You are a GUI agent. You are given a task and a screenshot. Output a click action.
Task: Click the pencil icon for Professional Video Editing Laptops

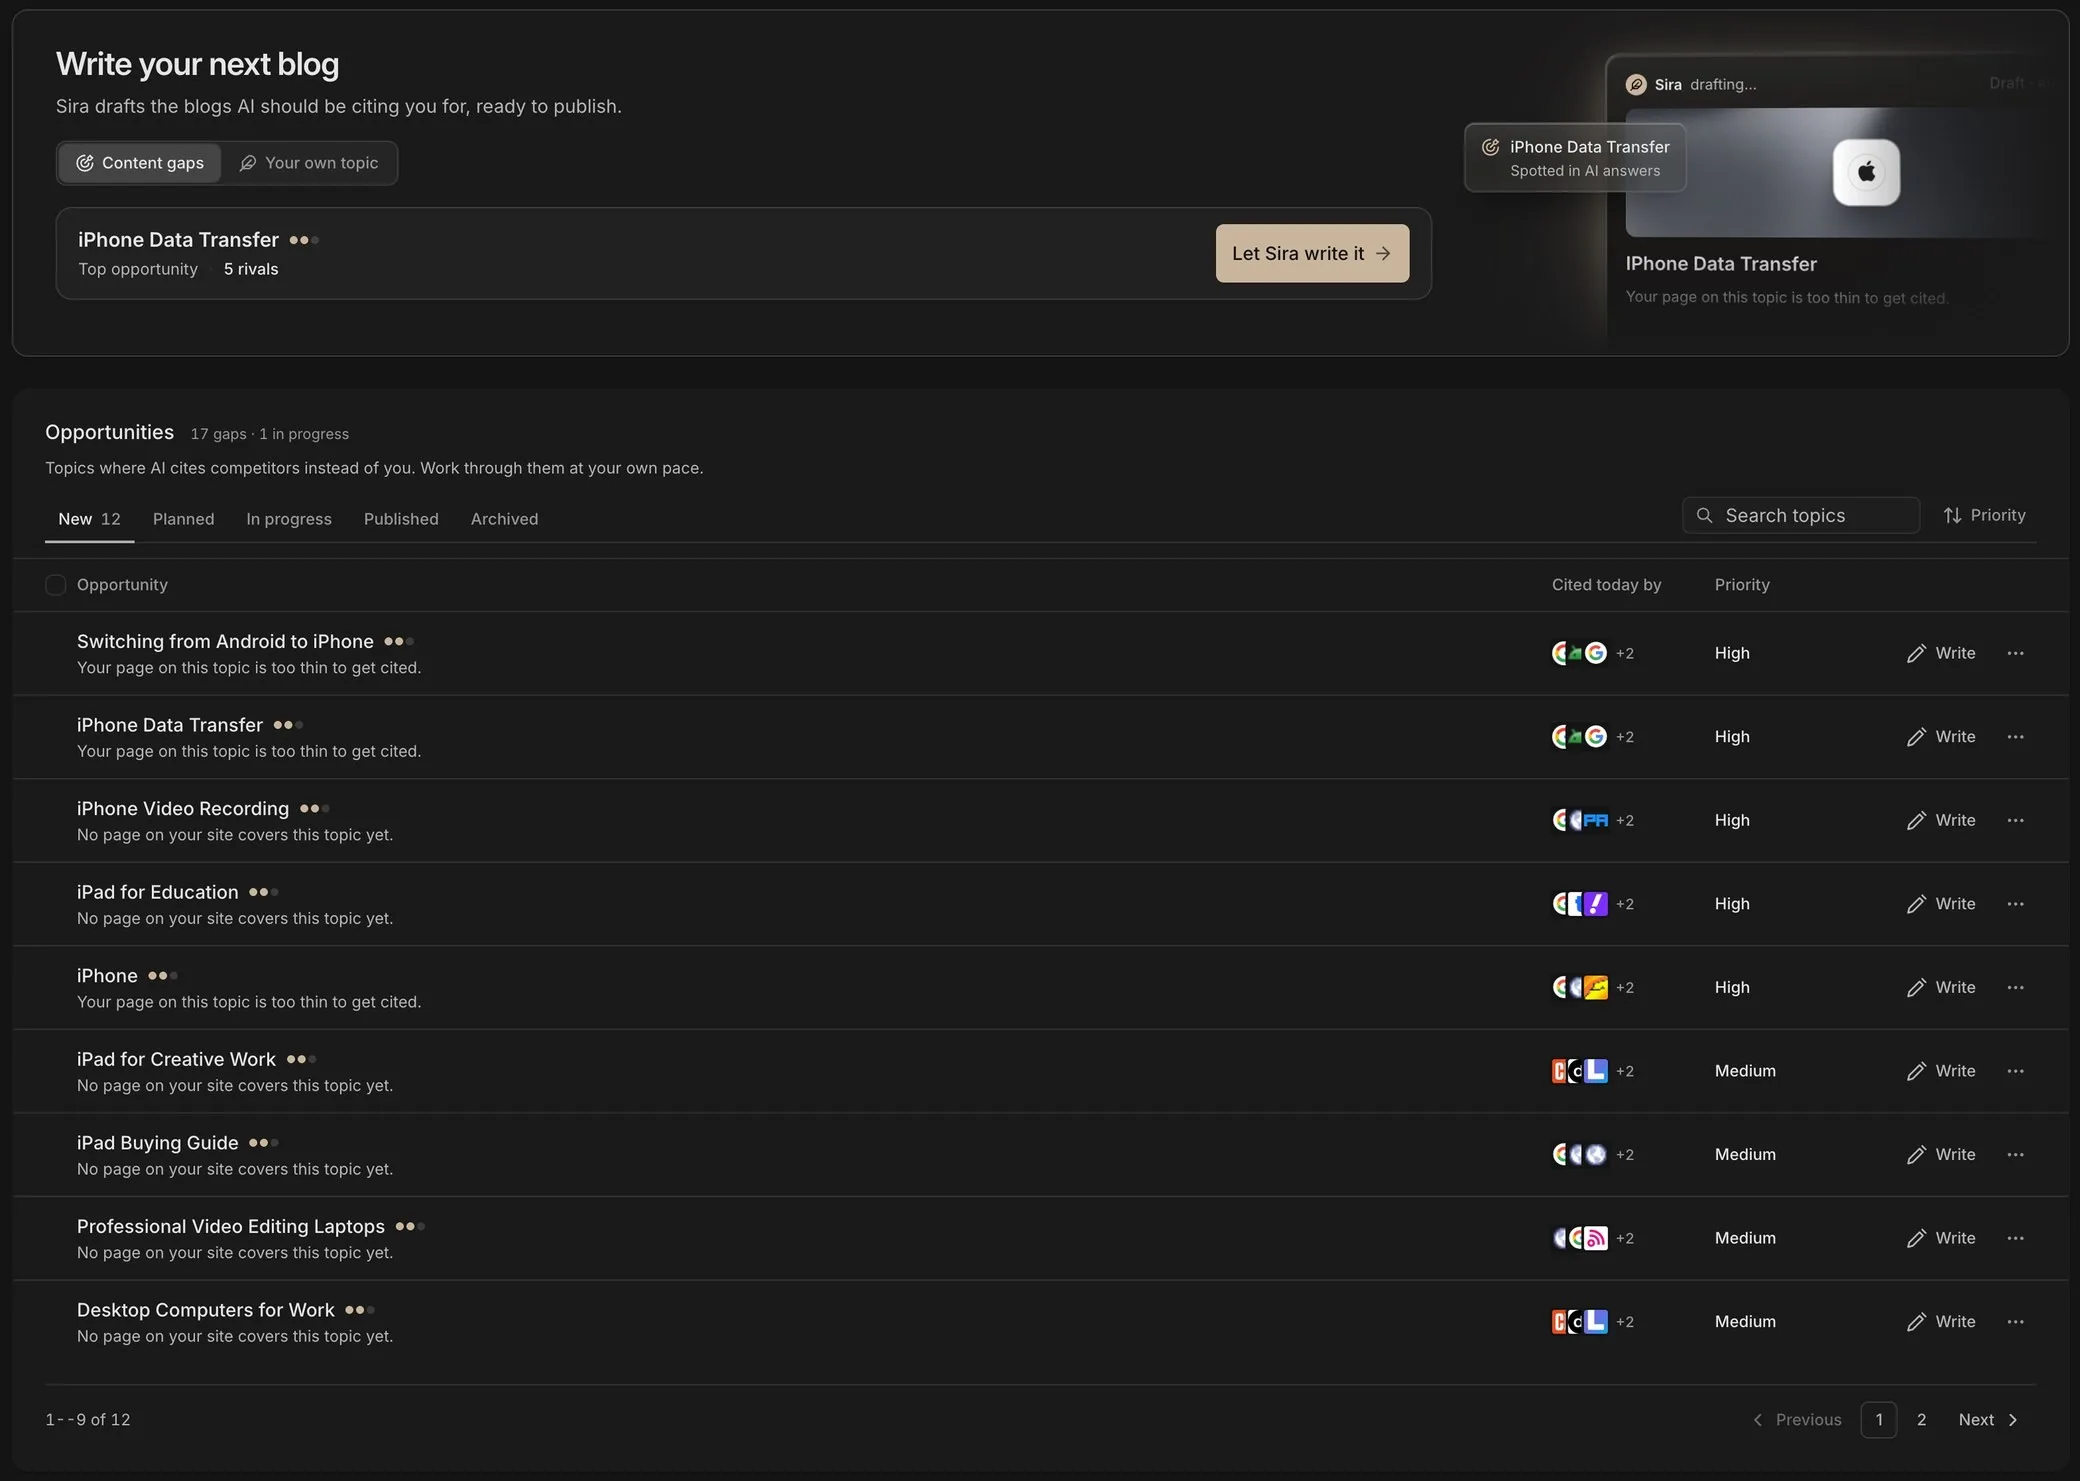(x=1916, y=1238)
